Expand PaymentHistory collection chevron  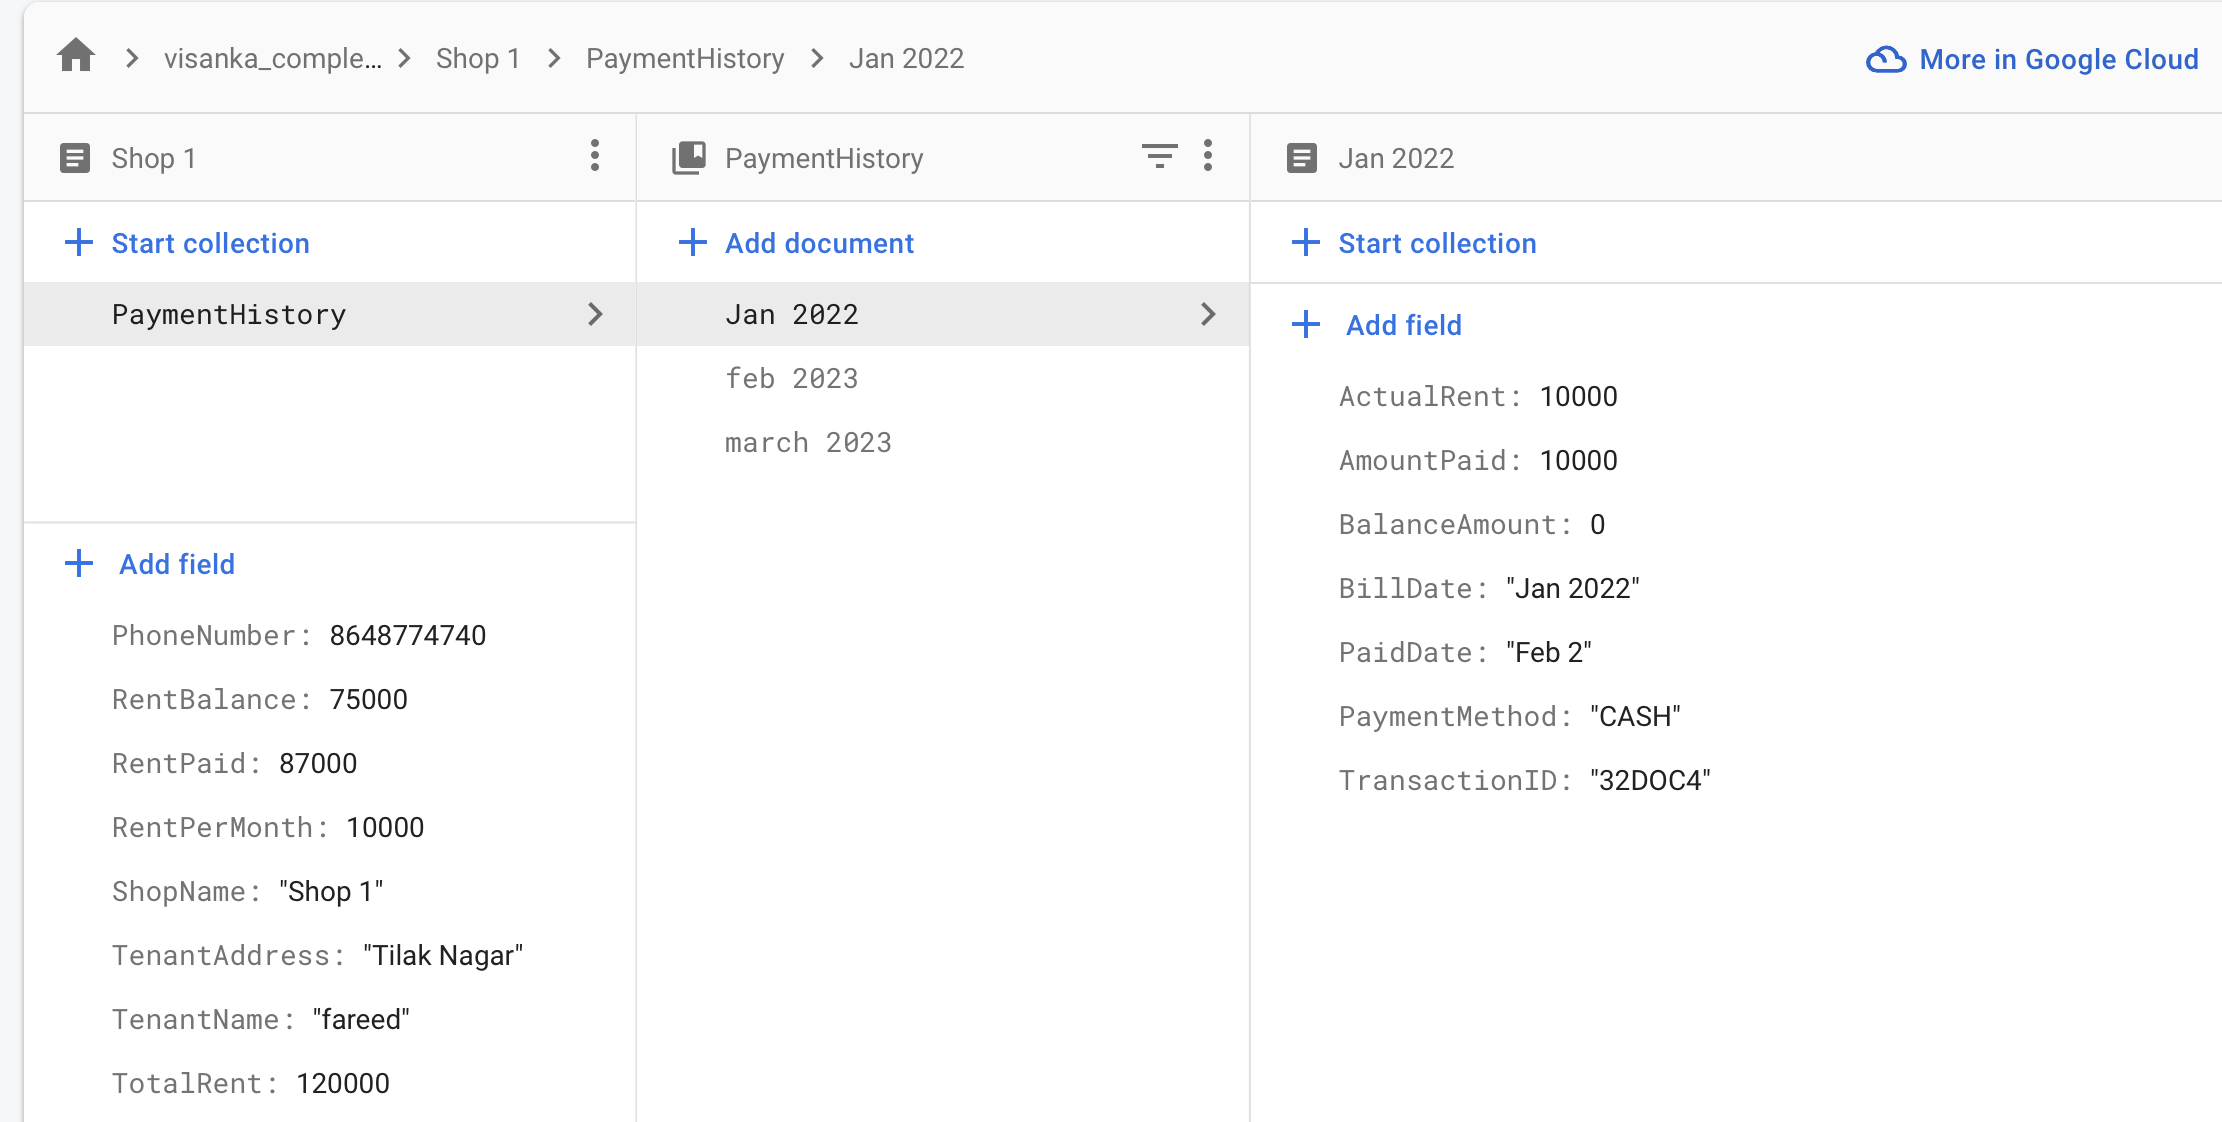tap(595, 314)
